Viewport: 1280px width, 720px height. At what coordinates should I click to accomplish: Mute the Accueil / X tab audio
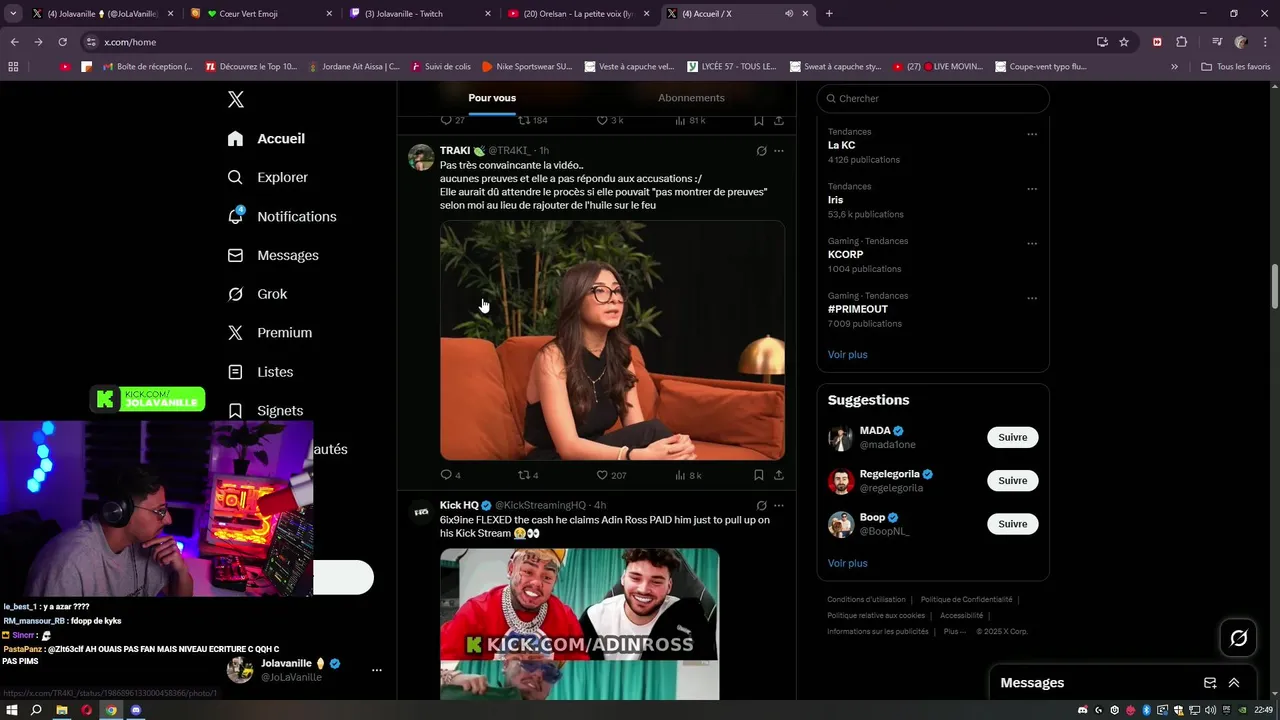click(x=789, y=14)
